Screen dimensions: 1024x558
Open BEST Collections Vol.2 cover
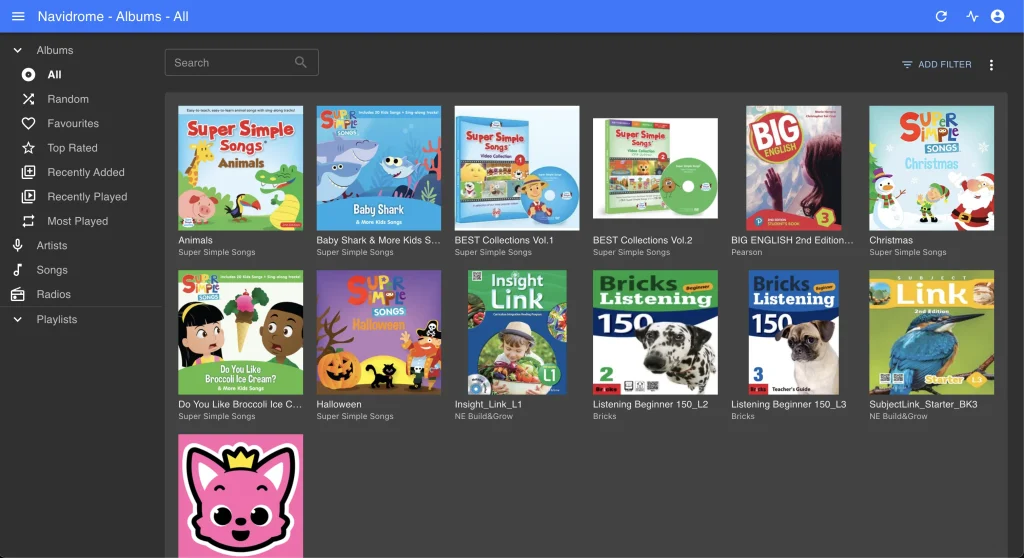655,168
